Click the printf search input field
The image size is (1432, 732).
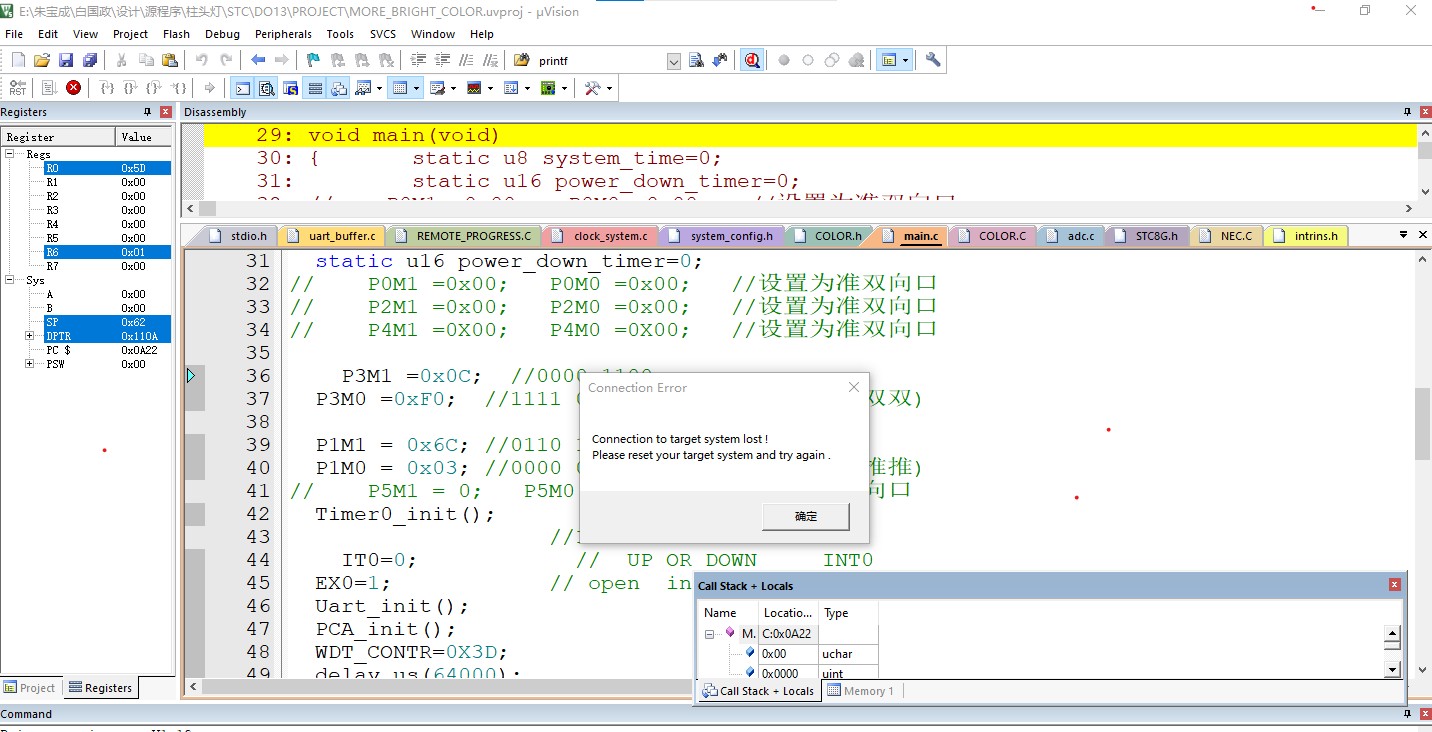[x=600, y=61]
